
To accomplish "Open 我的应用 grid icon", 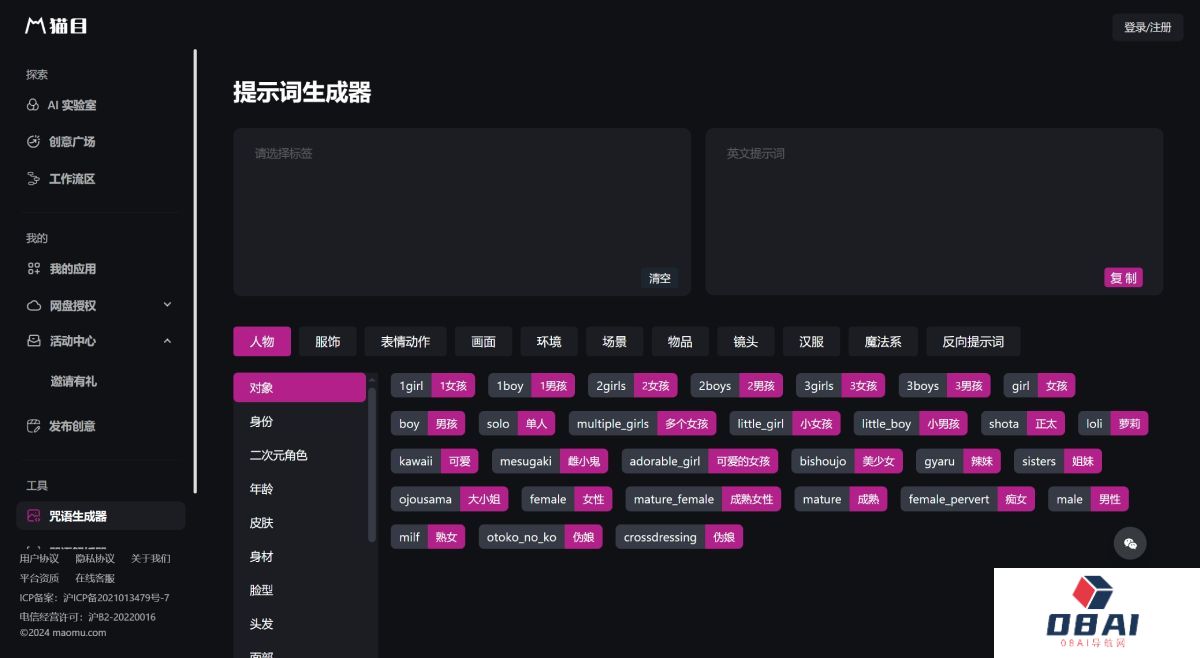I will pyautogui.click(x=33, y=269).
